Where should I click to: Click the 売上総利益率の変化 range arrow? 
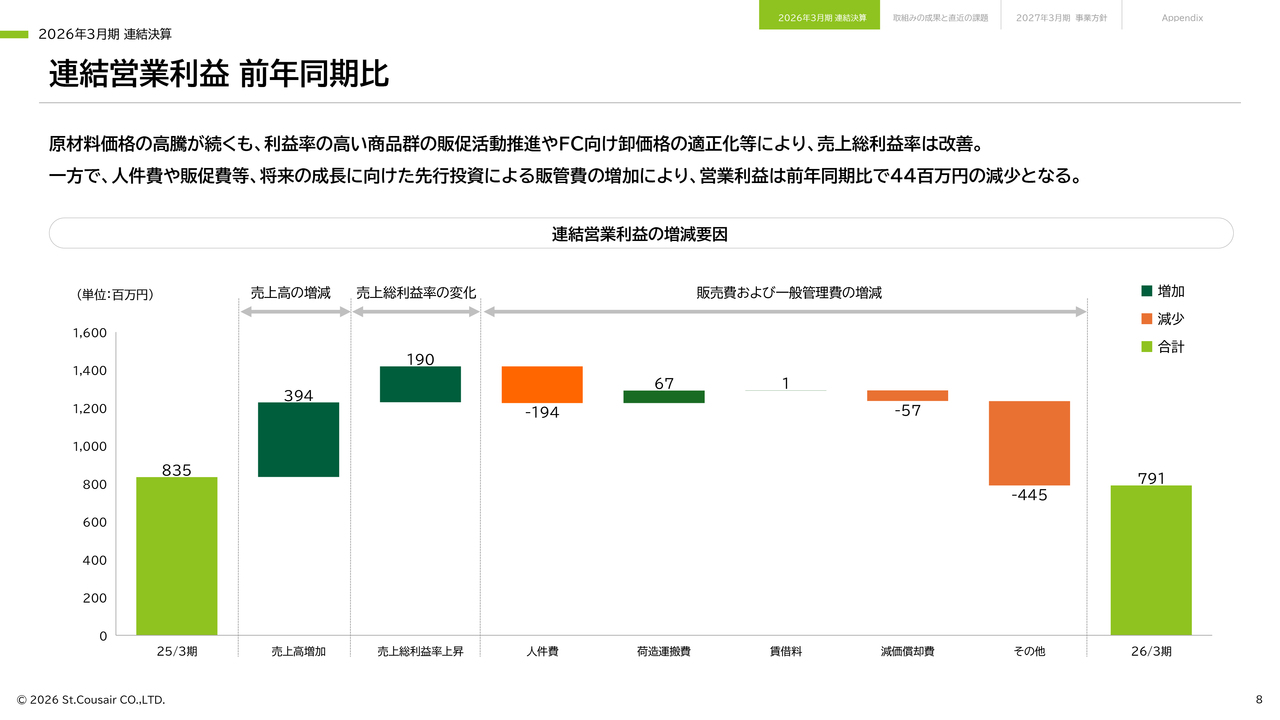[x=416, y=312]
